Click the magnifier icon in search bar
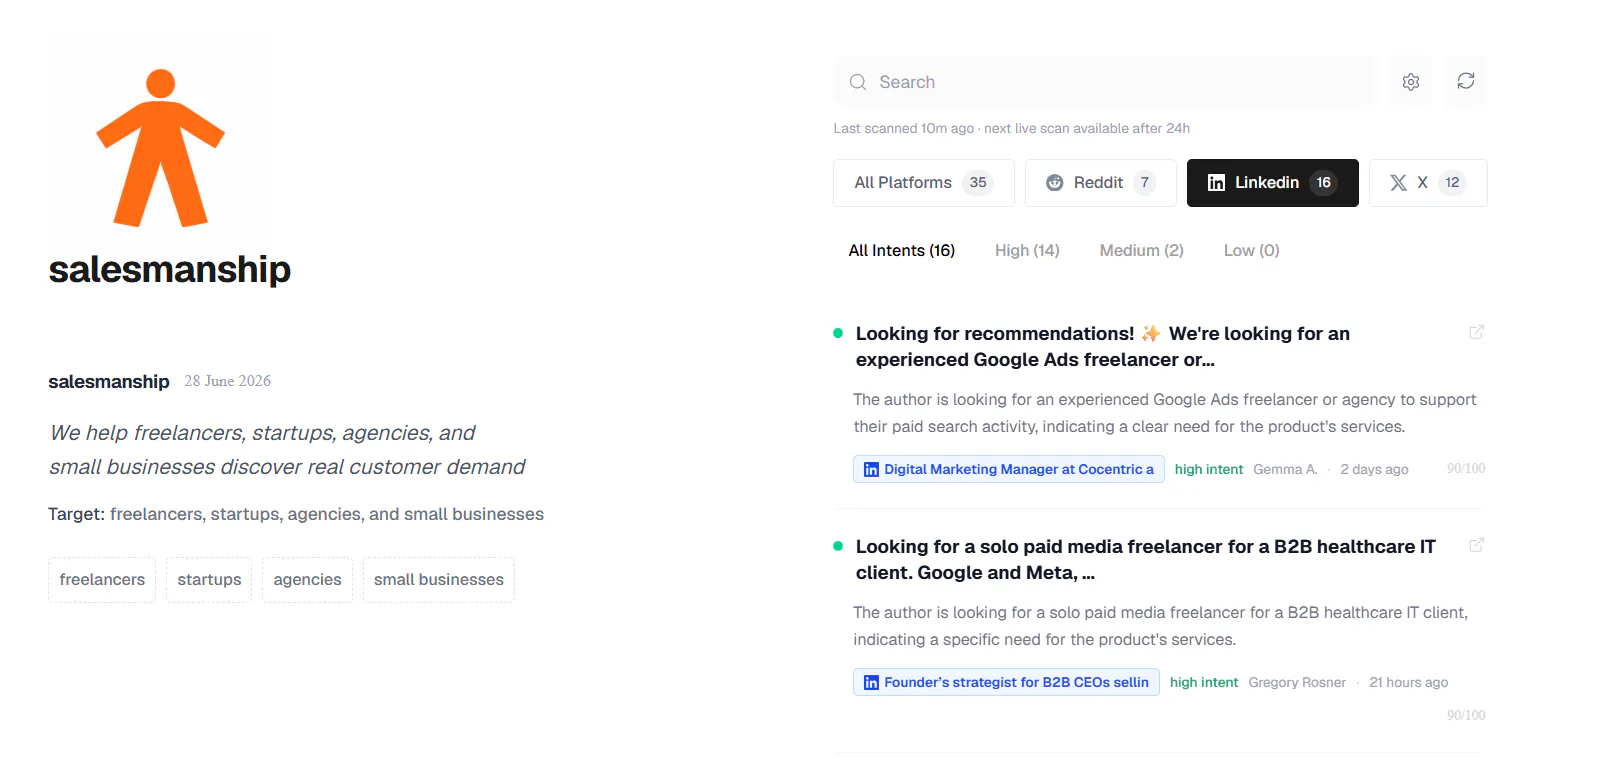This screenshot has height=762, width=1610. pyautogui.click(x=858, y=82)
